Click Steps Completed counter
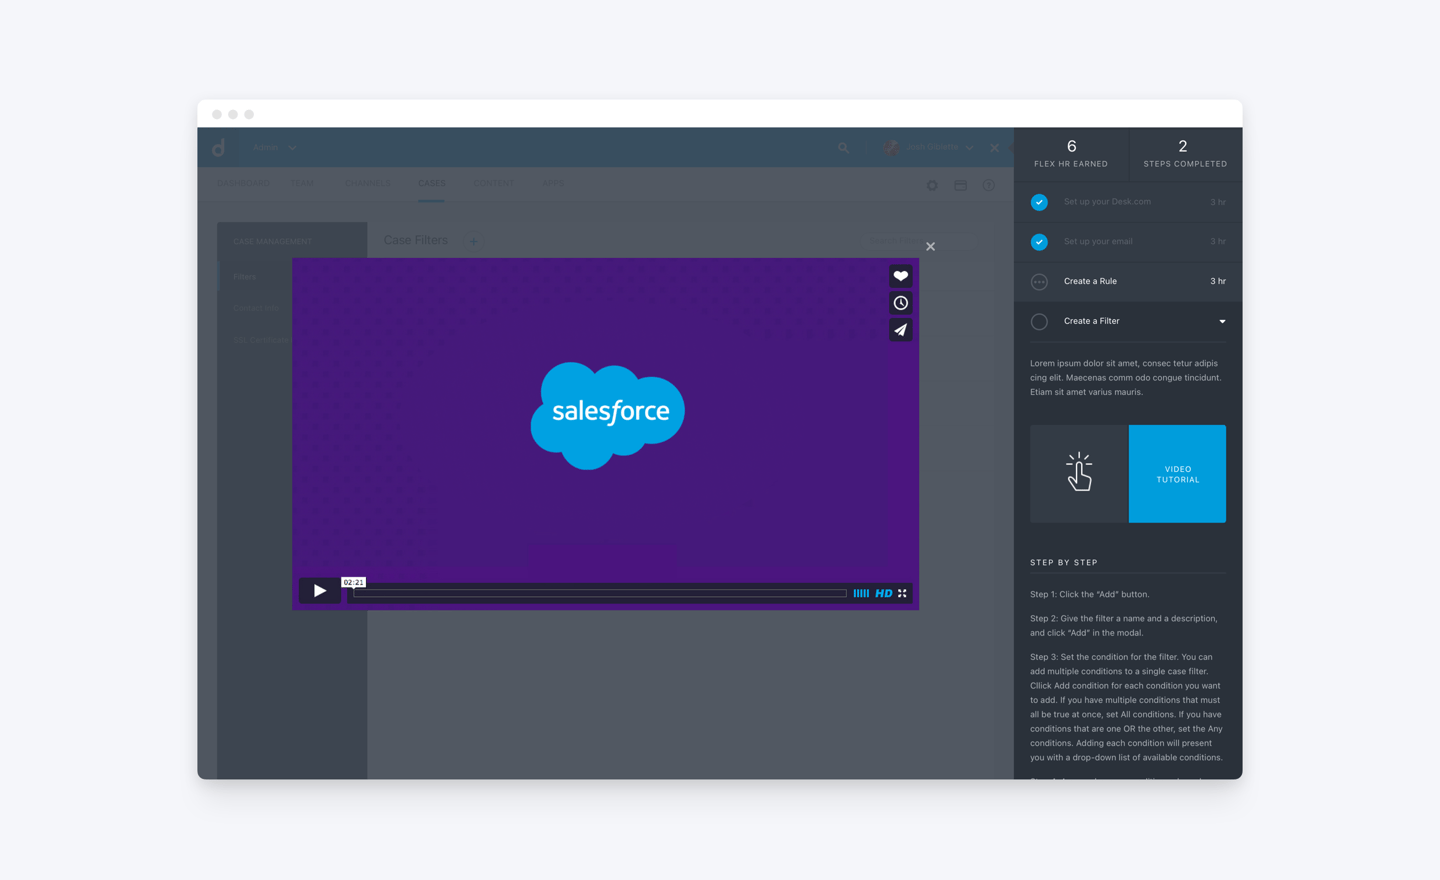 pos(1185,153)
